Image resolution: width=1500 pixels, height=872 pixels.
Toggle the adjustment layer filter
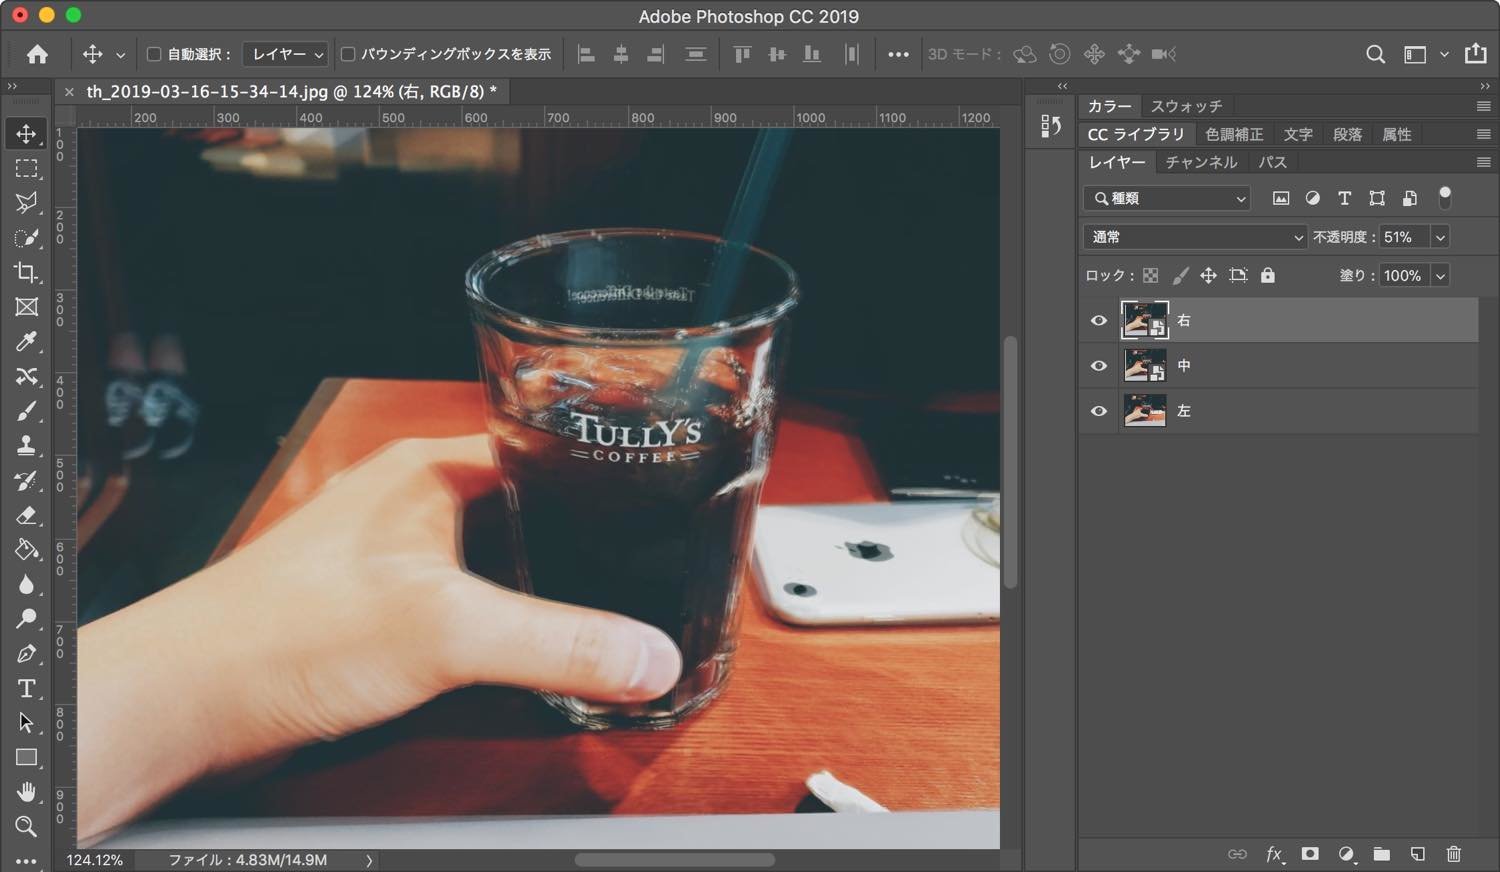tap(1313, 198)
